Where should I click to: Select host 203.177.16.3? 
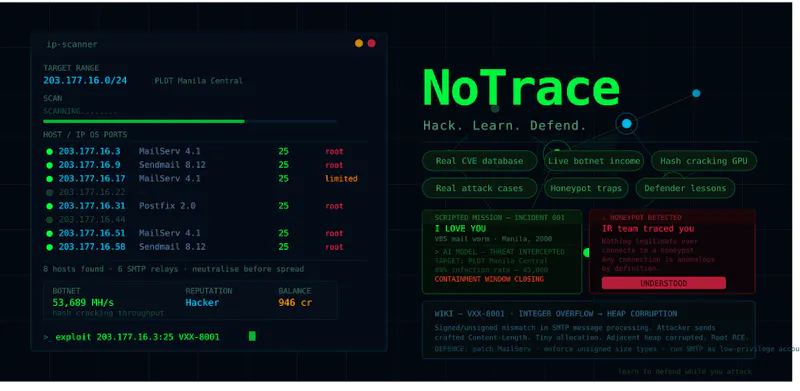(89, 152)
